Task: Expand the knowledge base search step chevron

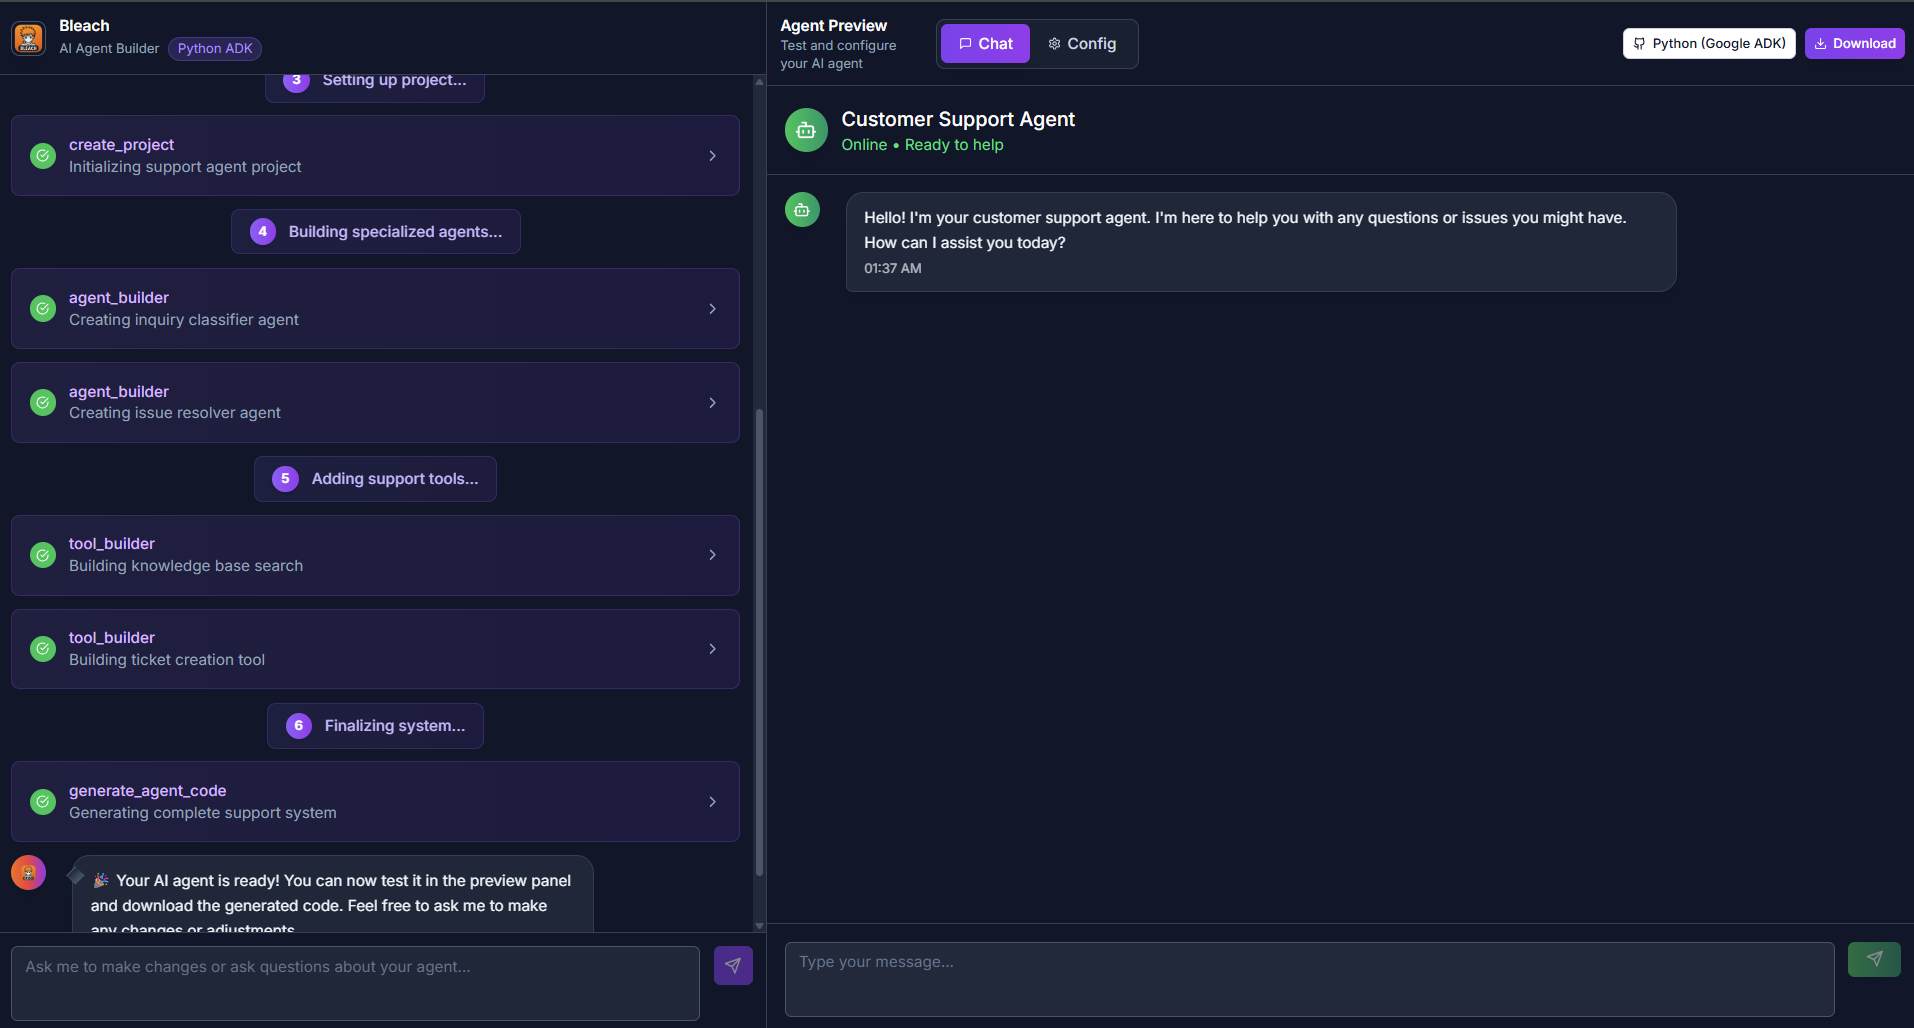Action: tap(712, 555)
